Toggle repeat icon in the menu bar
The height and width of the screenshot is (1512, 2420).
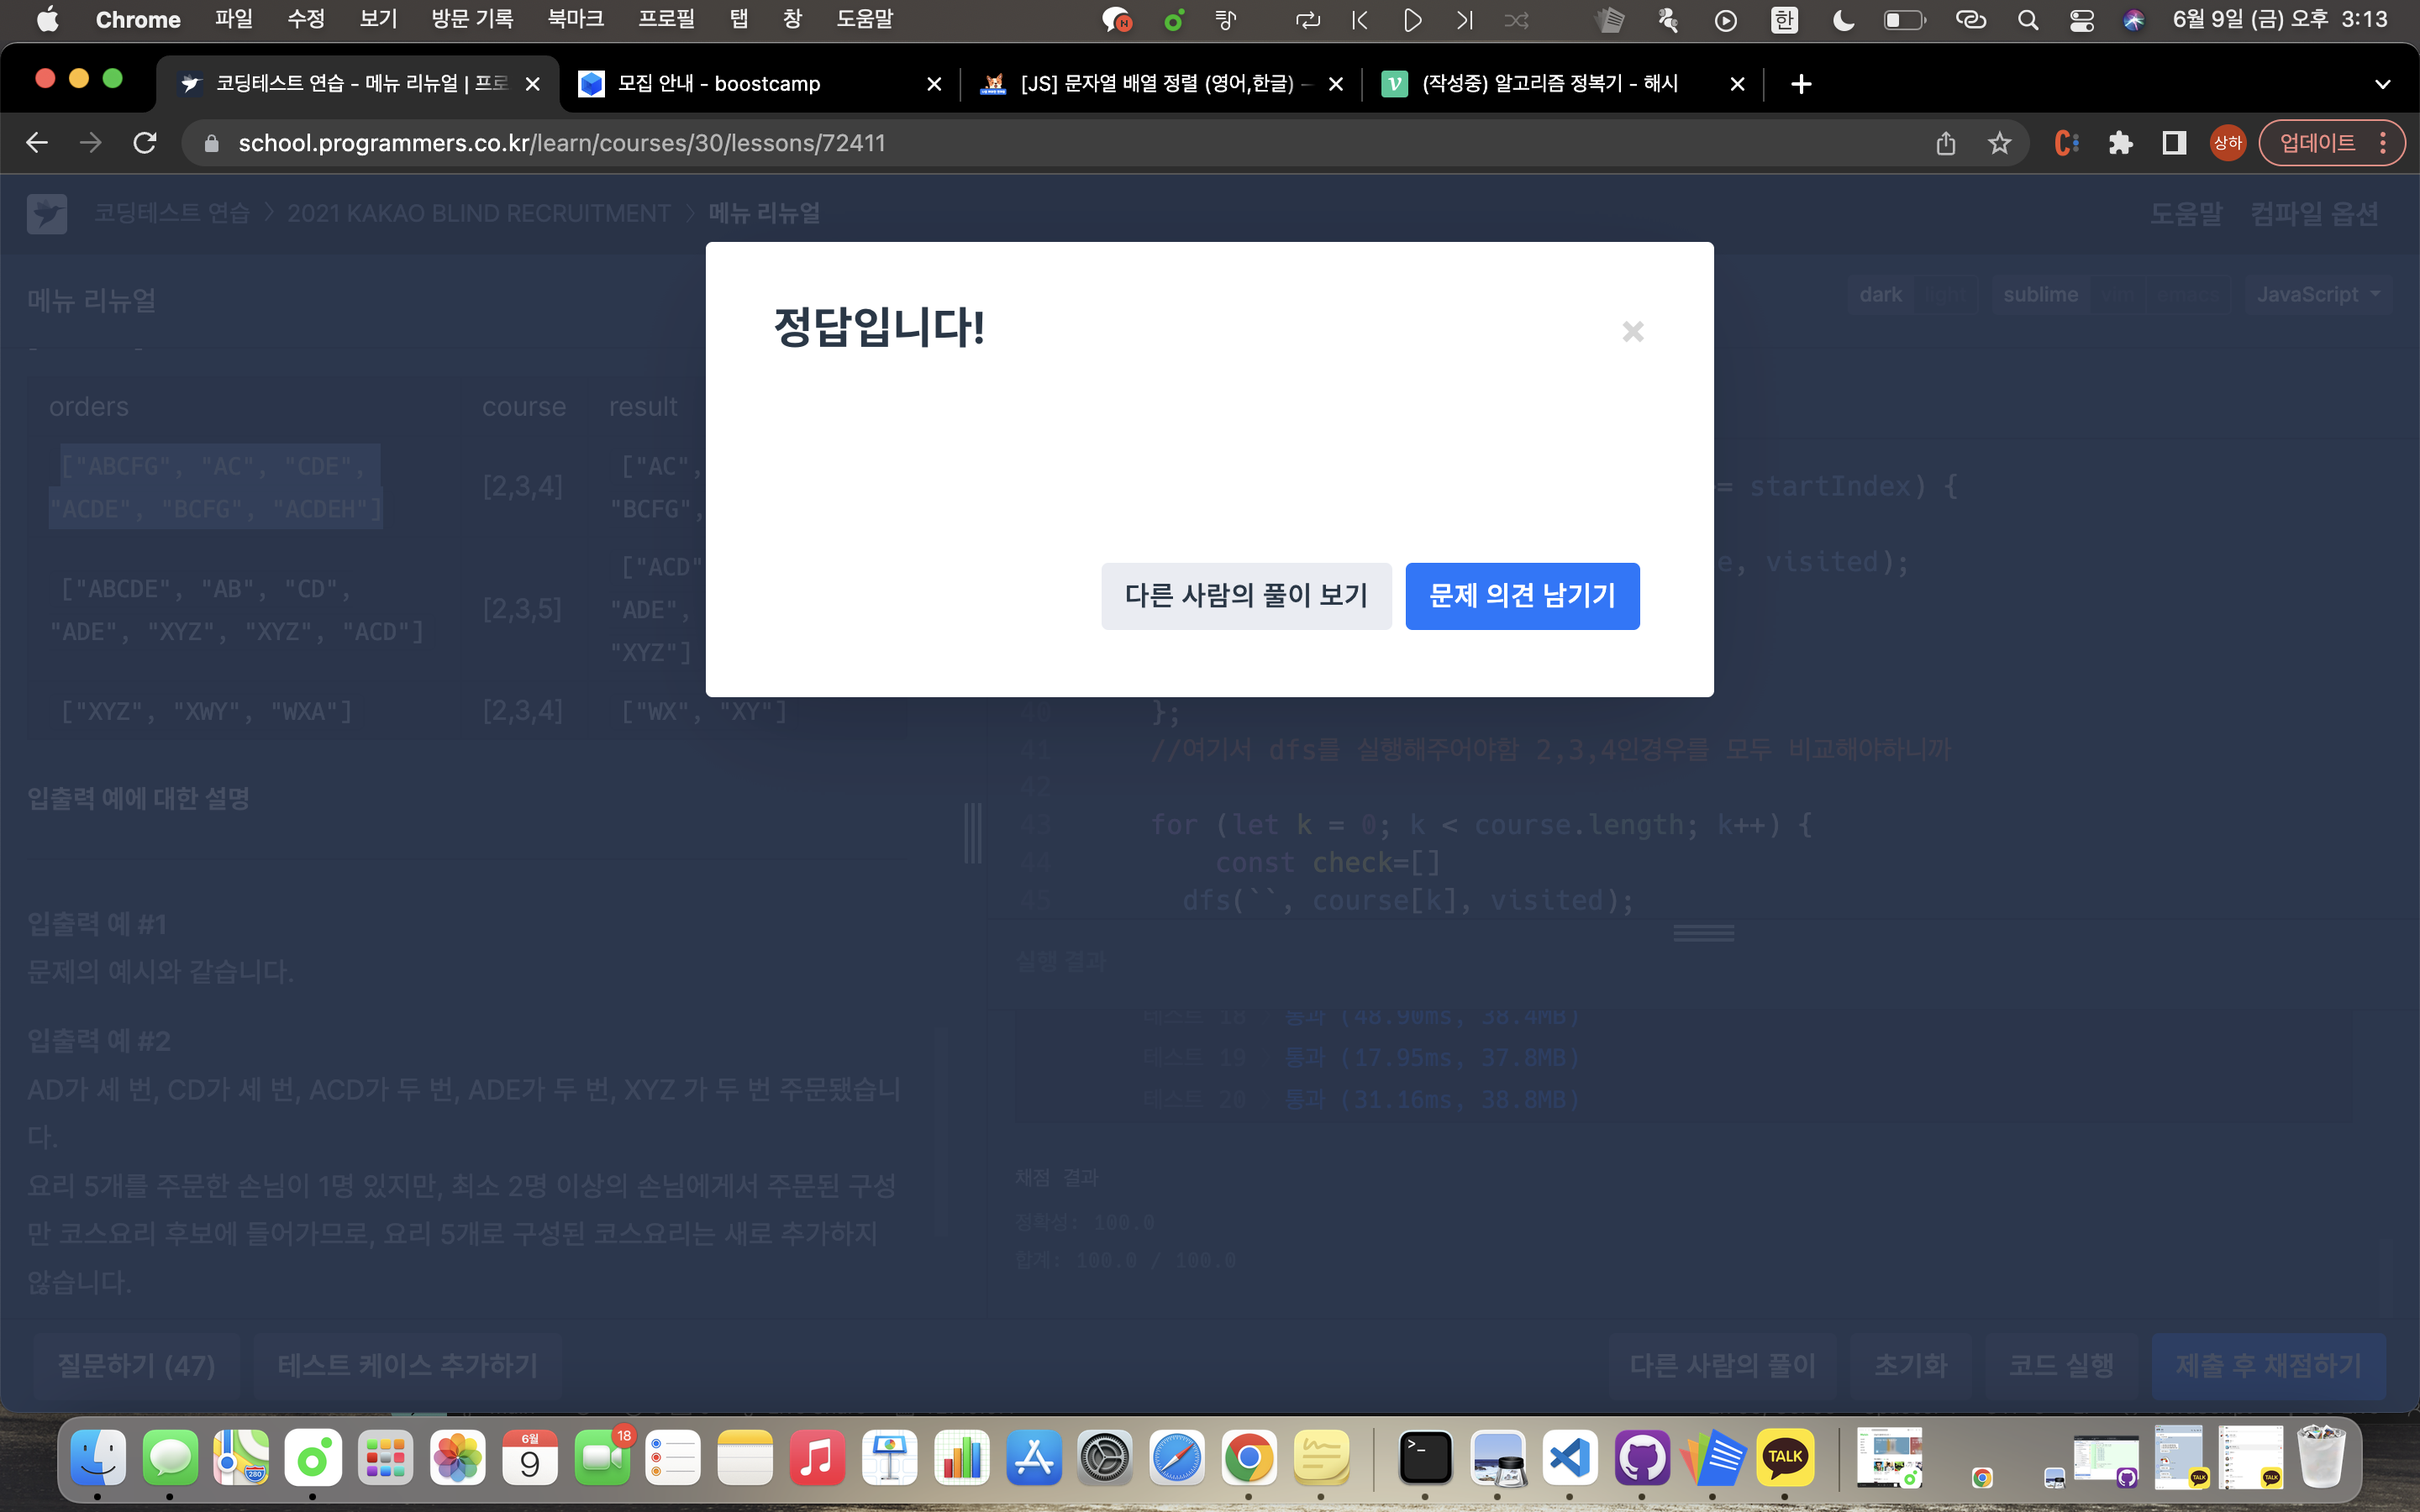coord(1308,20)
